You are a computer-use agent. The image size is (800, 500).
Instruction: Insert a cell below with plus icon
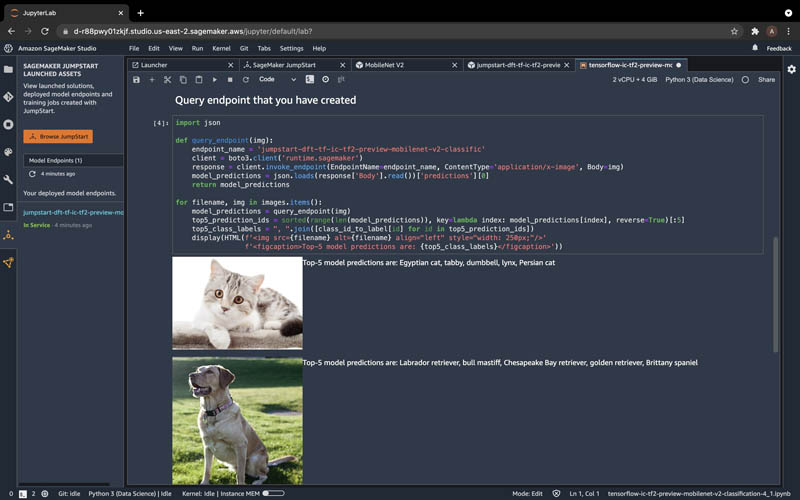(x=152, y=80)
